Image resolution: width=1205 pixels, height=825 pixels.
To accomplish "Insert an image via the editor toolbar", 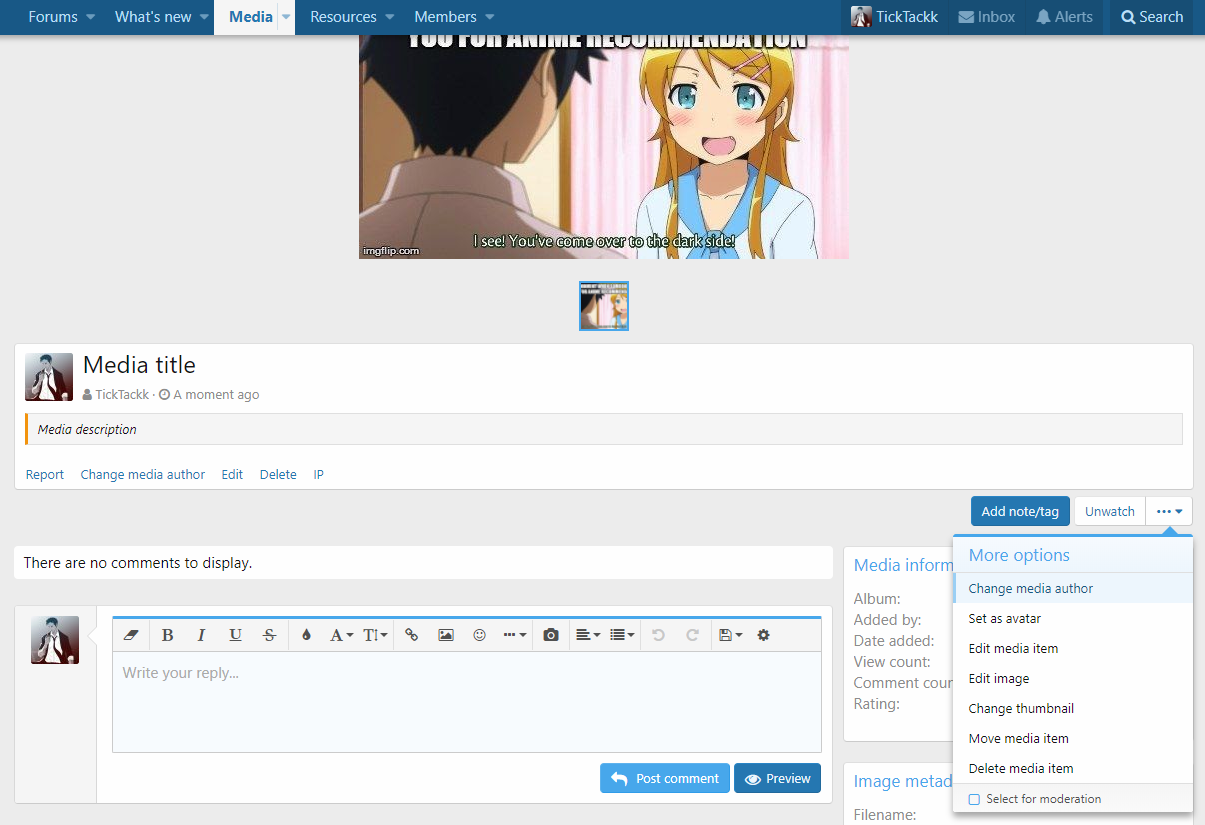I will 446,635.
